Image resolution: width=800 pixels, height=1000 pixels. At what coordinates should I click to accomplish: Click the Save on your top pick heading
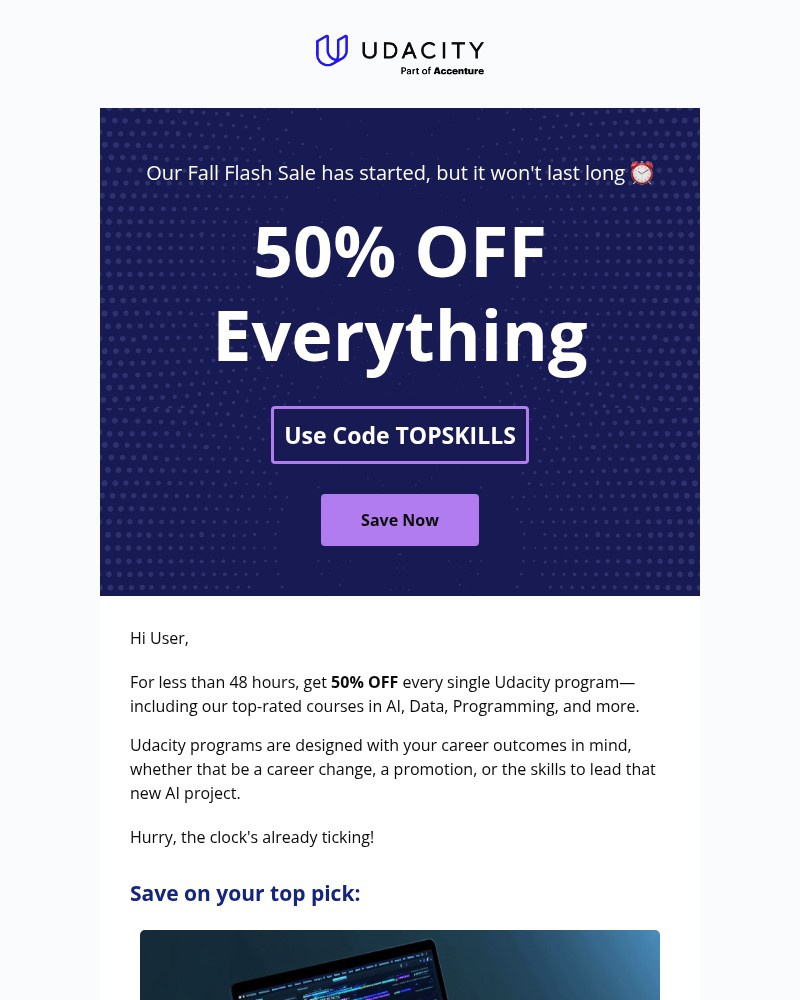(x=245, y=893)
